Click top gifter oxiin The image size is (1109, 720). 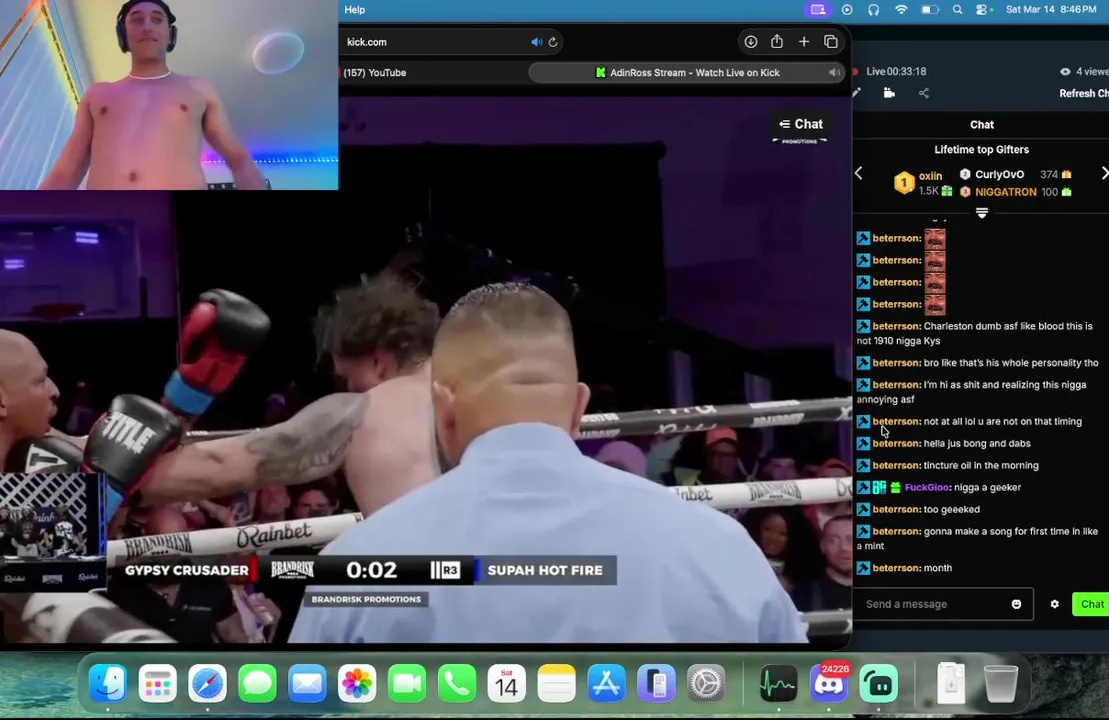pos(930,175)
